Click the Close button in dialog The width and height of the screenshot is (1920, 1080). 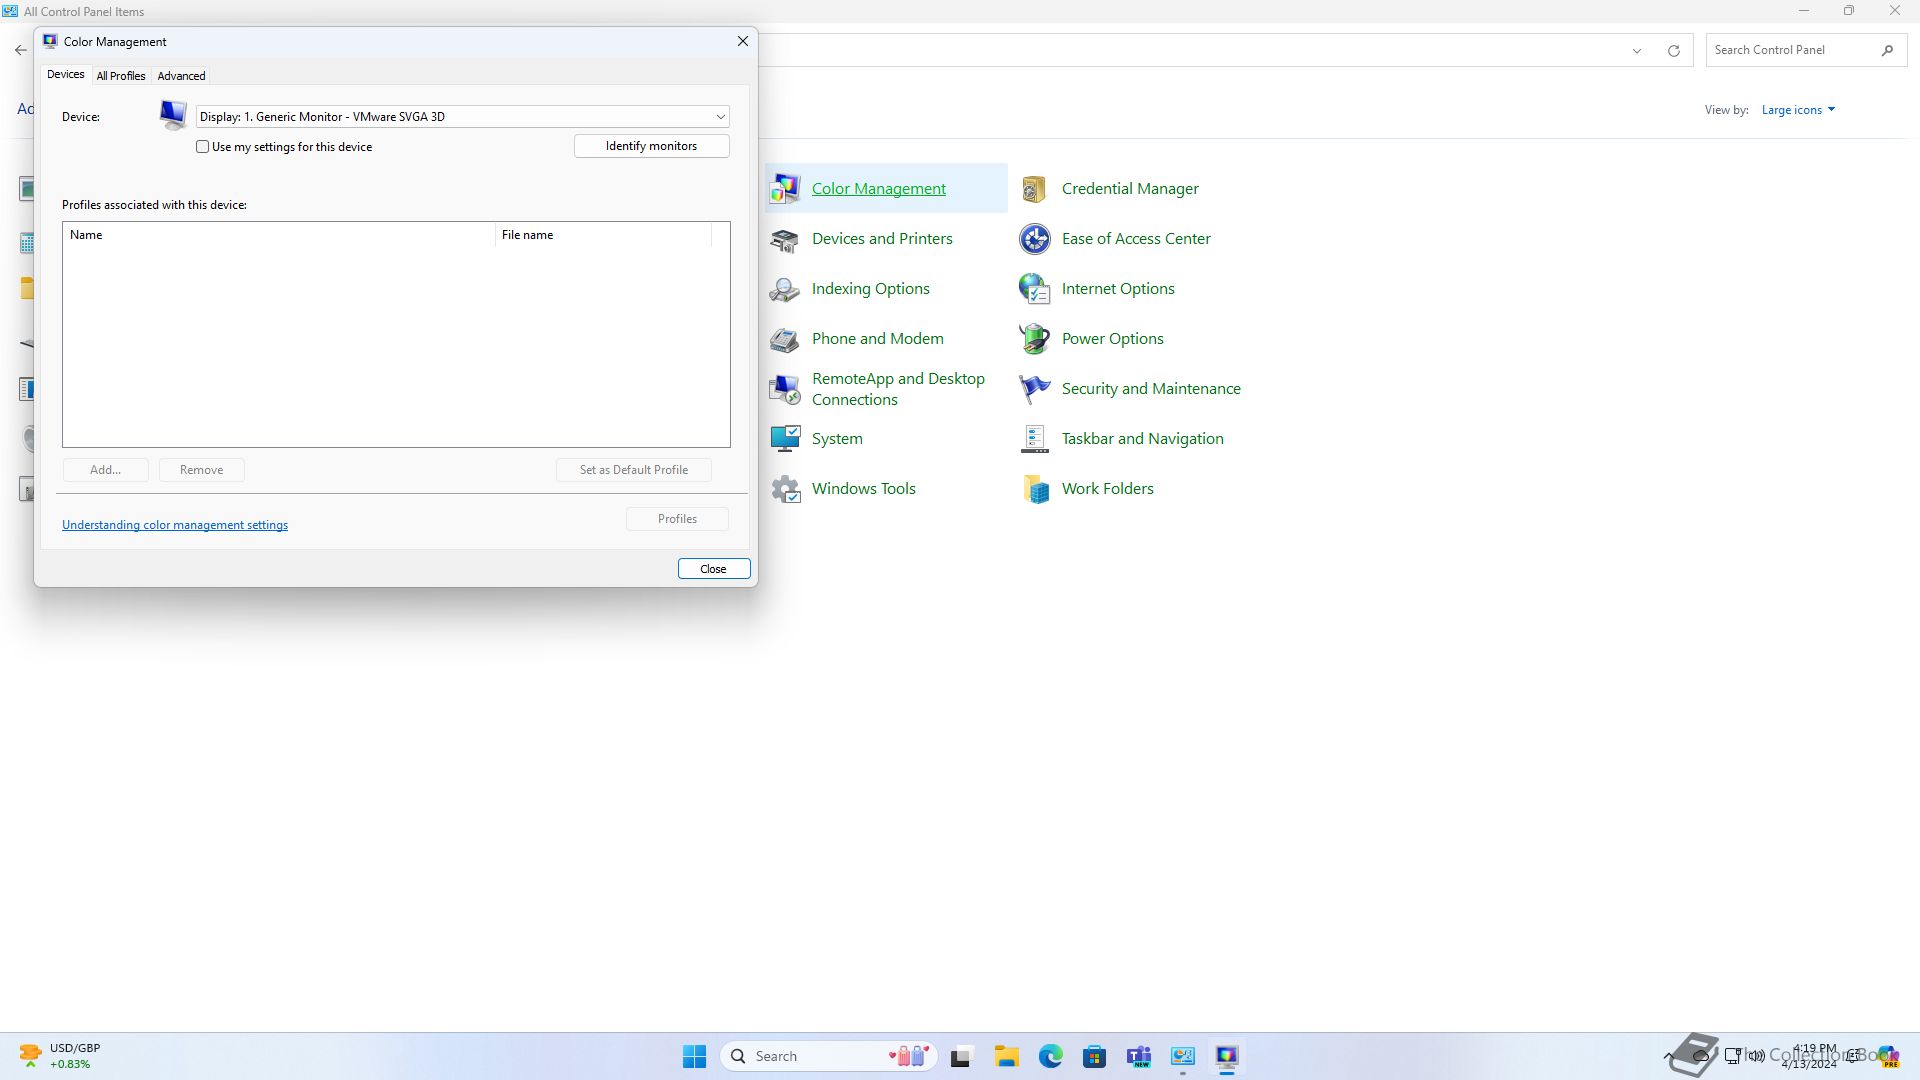[713, 569]
